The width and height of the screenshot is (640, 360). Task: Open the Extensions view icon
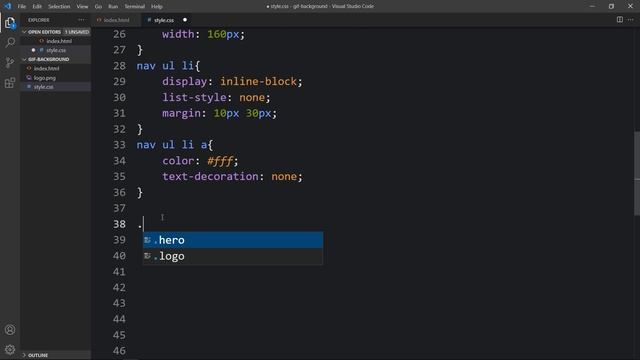(10, 83)
